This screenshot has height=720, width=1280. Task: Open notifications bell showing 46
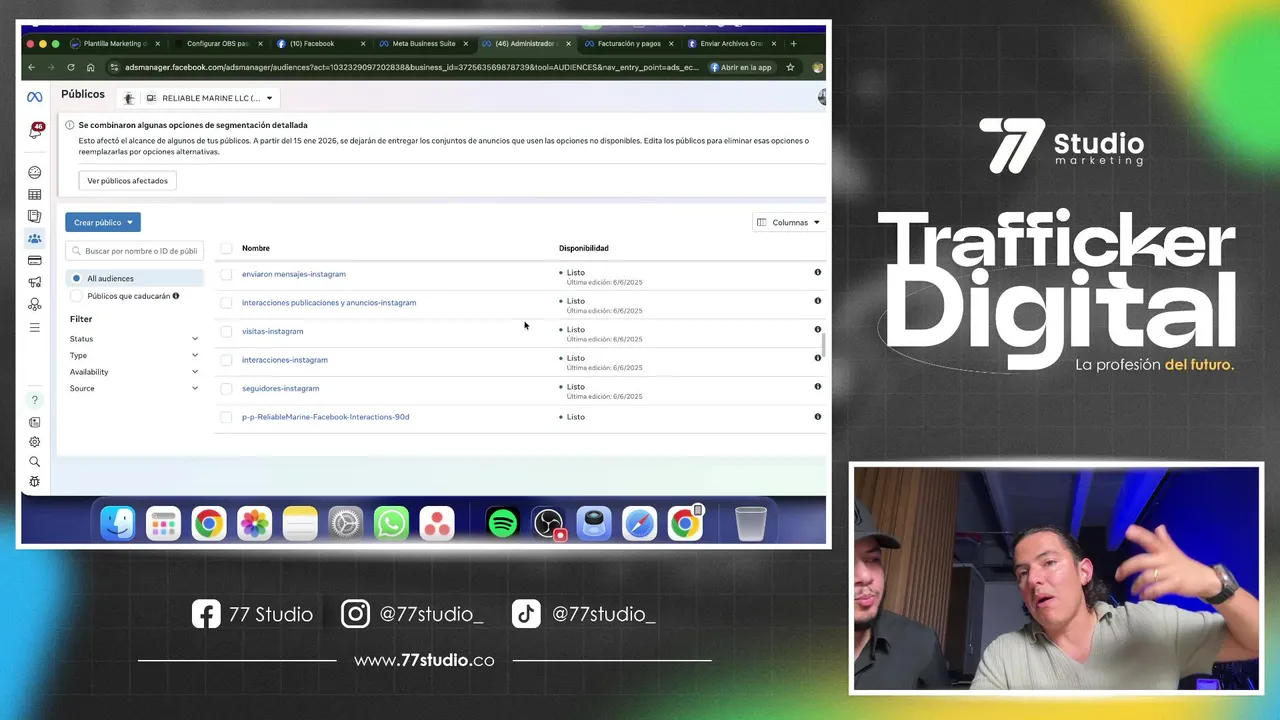35,131
